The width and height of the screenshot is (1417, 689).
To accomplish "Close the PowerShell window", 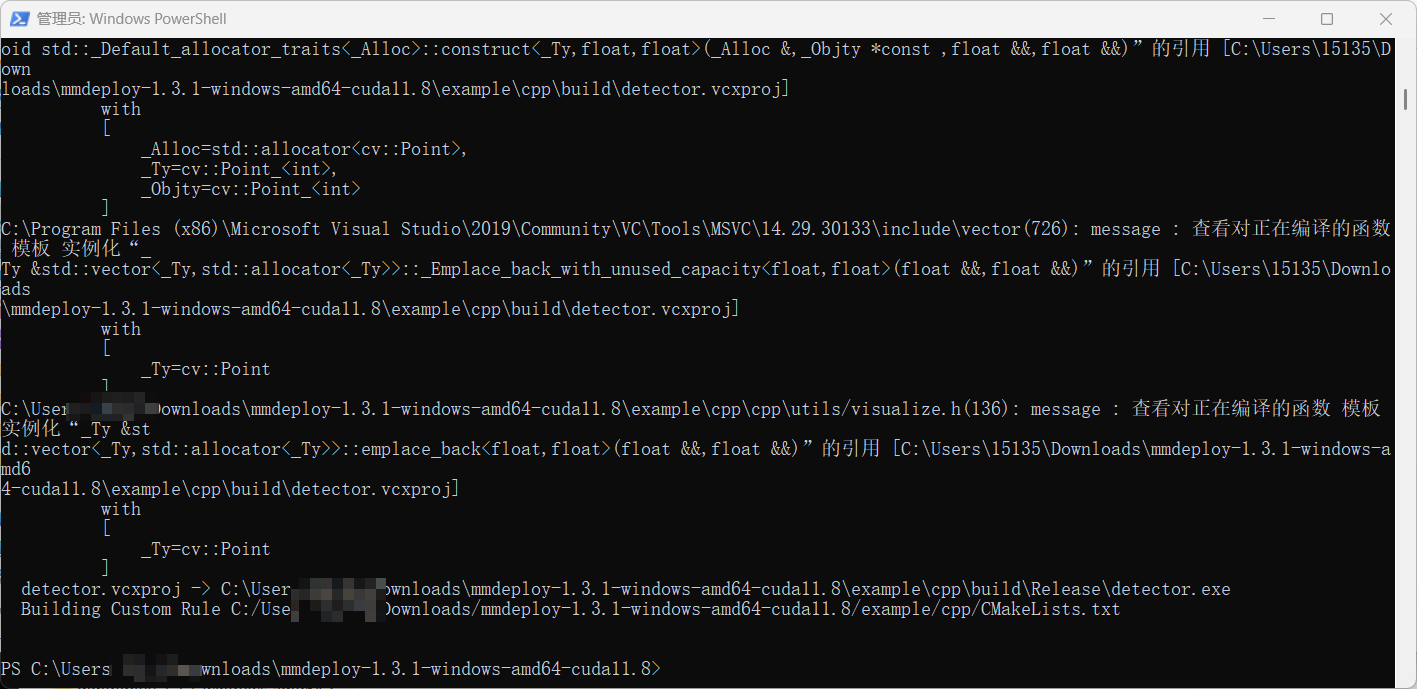I will (1386, 18).
